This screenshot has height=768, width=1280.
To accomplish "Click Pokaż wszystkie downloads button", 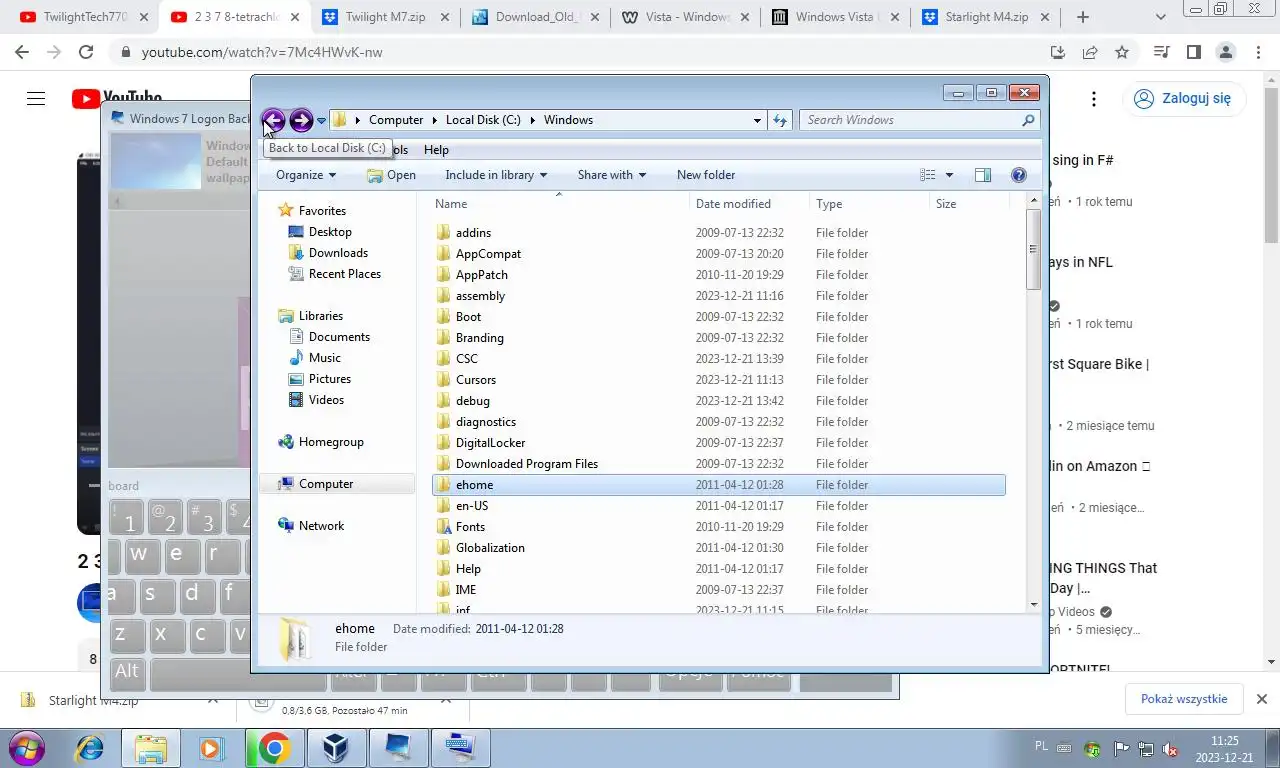I will (x=1184, y=699).
